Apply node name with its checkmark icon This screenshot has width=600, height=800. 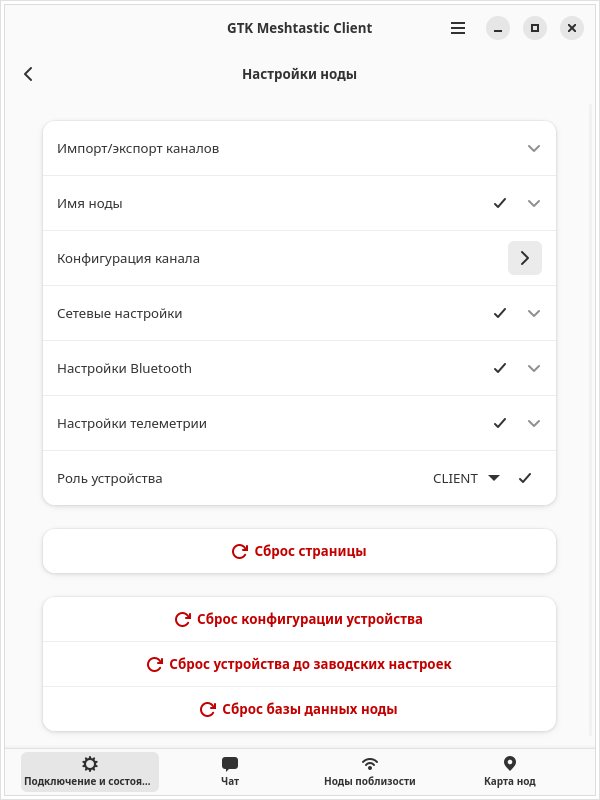pos(500,204)
